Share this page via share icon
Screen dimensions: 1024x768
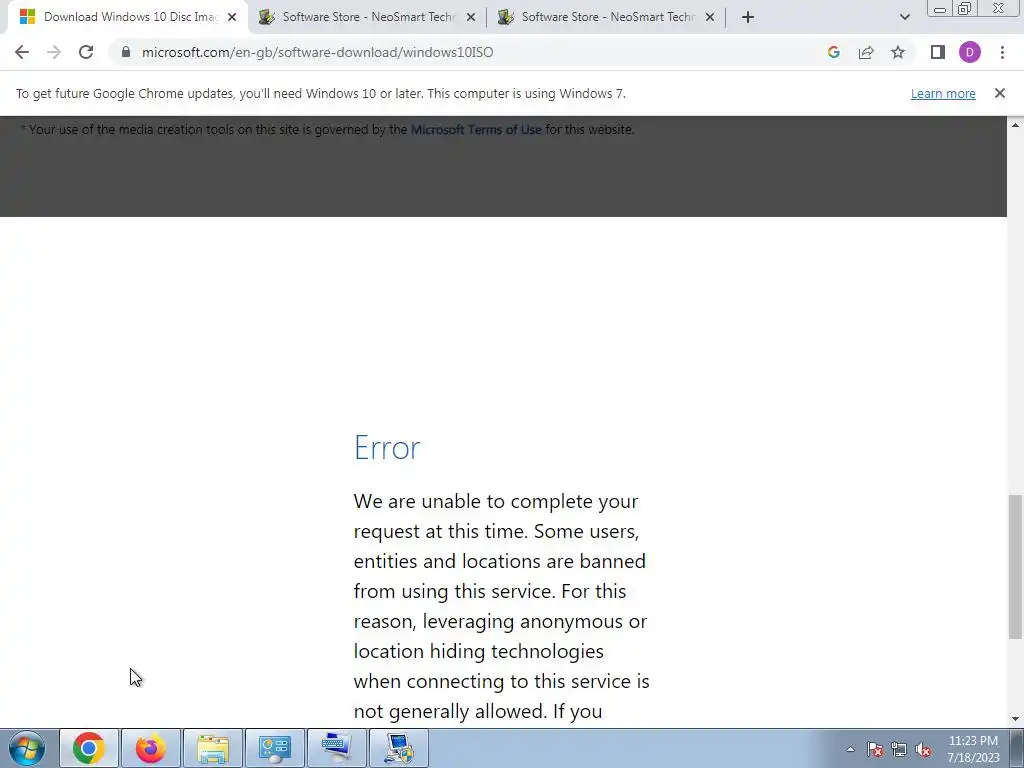(866, 52)
